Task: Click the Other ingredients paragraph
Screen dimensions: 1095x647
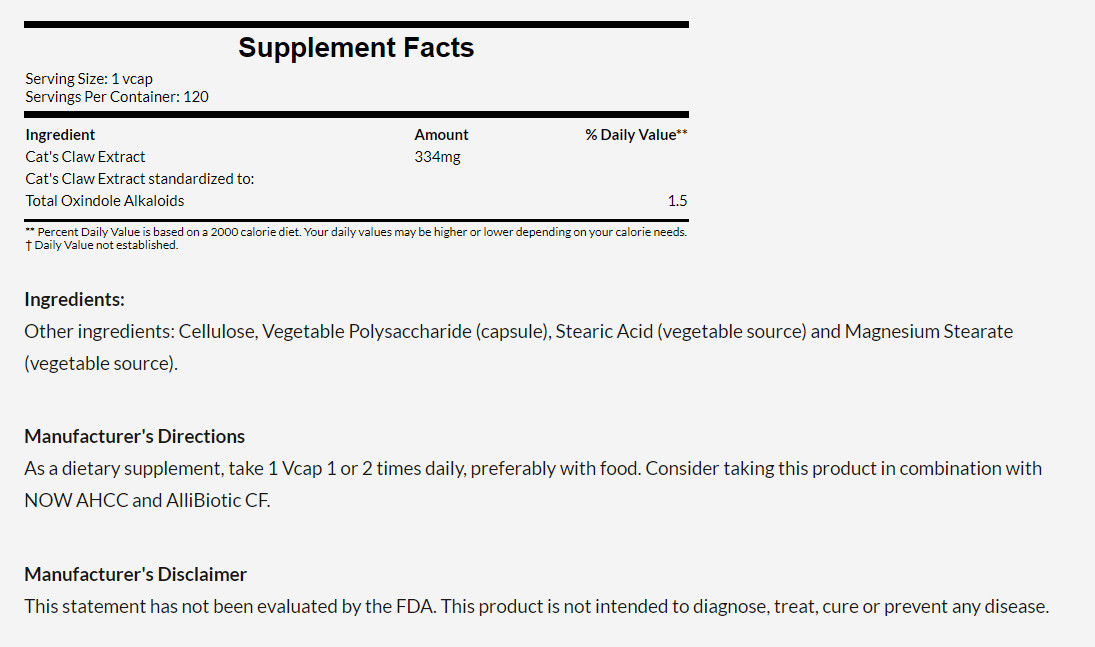Action: tap(518, 331)
